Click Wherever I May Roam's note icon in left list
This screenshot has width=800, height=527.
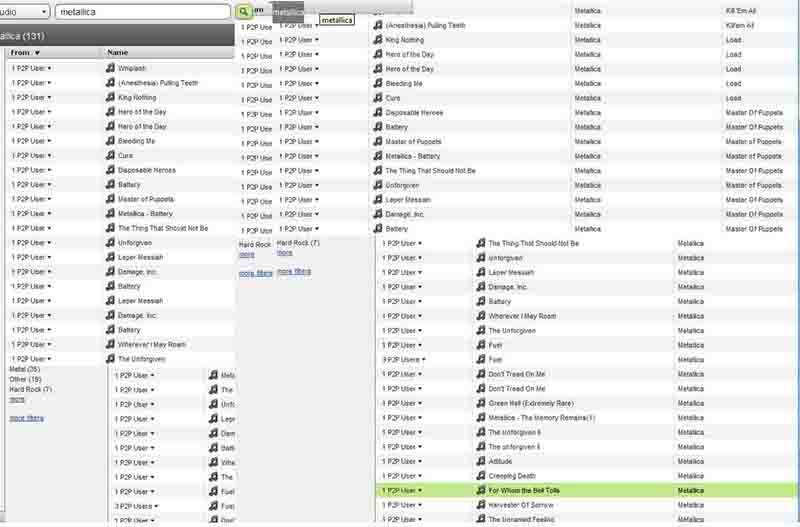[x=110, y=344]
